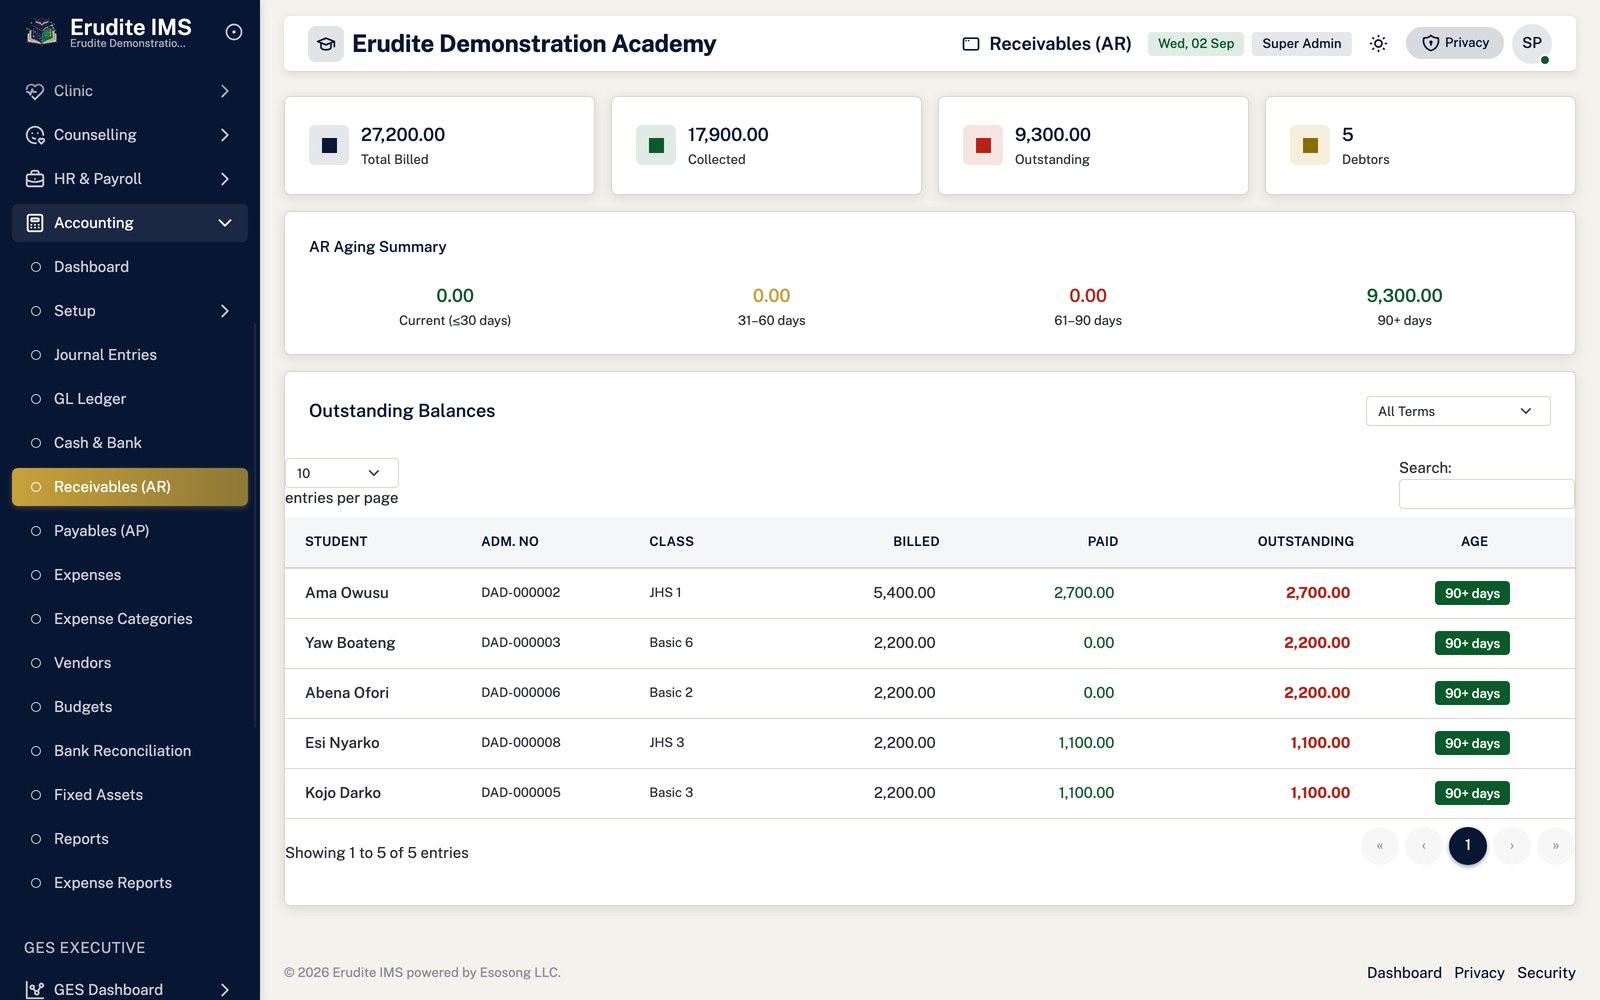Open the SP user avatar menu

(1532, 43)
